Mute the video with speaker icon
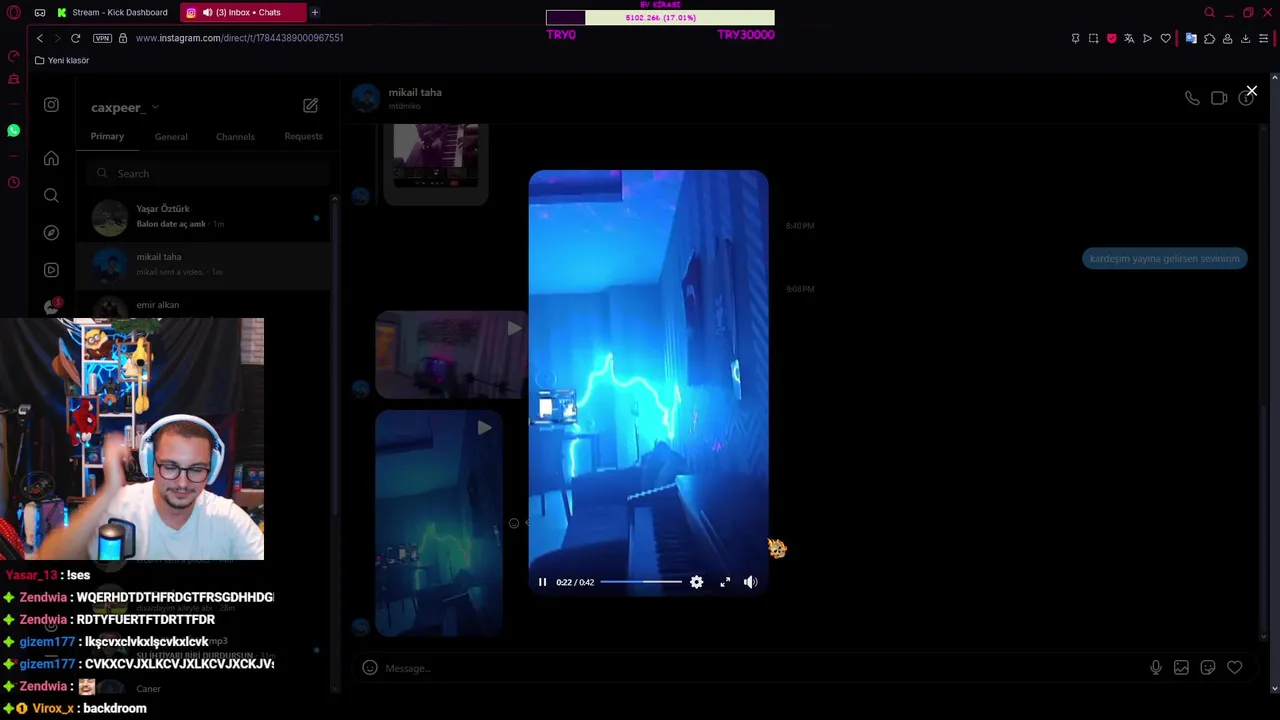 click(x=750, y=582)
